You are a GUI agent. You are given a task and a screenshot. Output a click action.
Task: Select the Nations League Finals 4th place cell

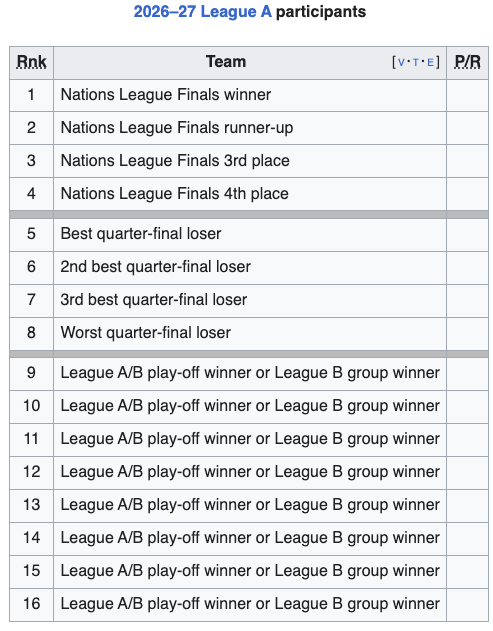250,194
